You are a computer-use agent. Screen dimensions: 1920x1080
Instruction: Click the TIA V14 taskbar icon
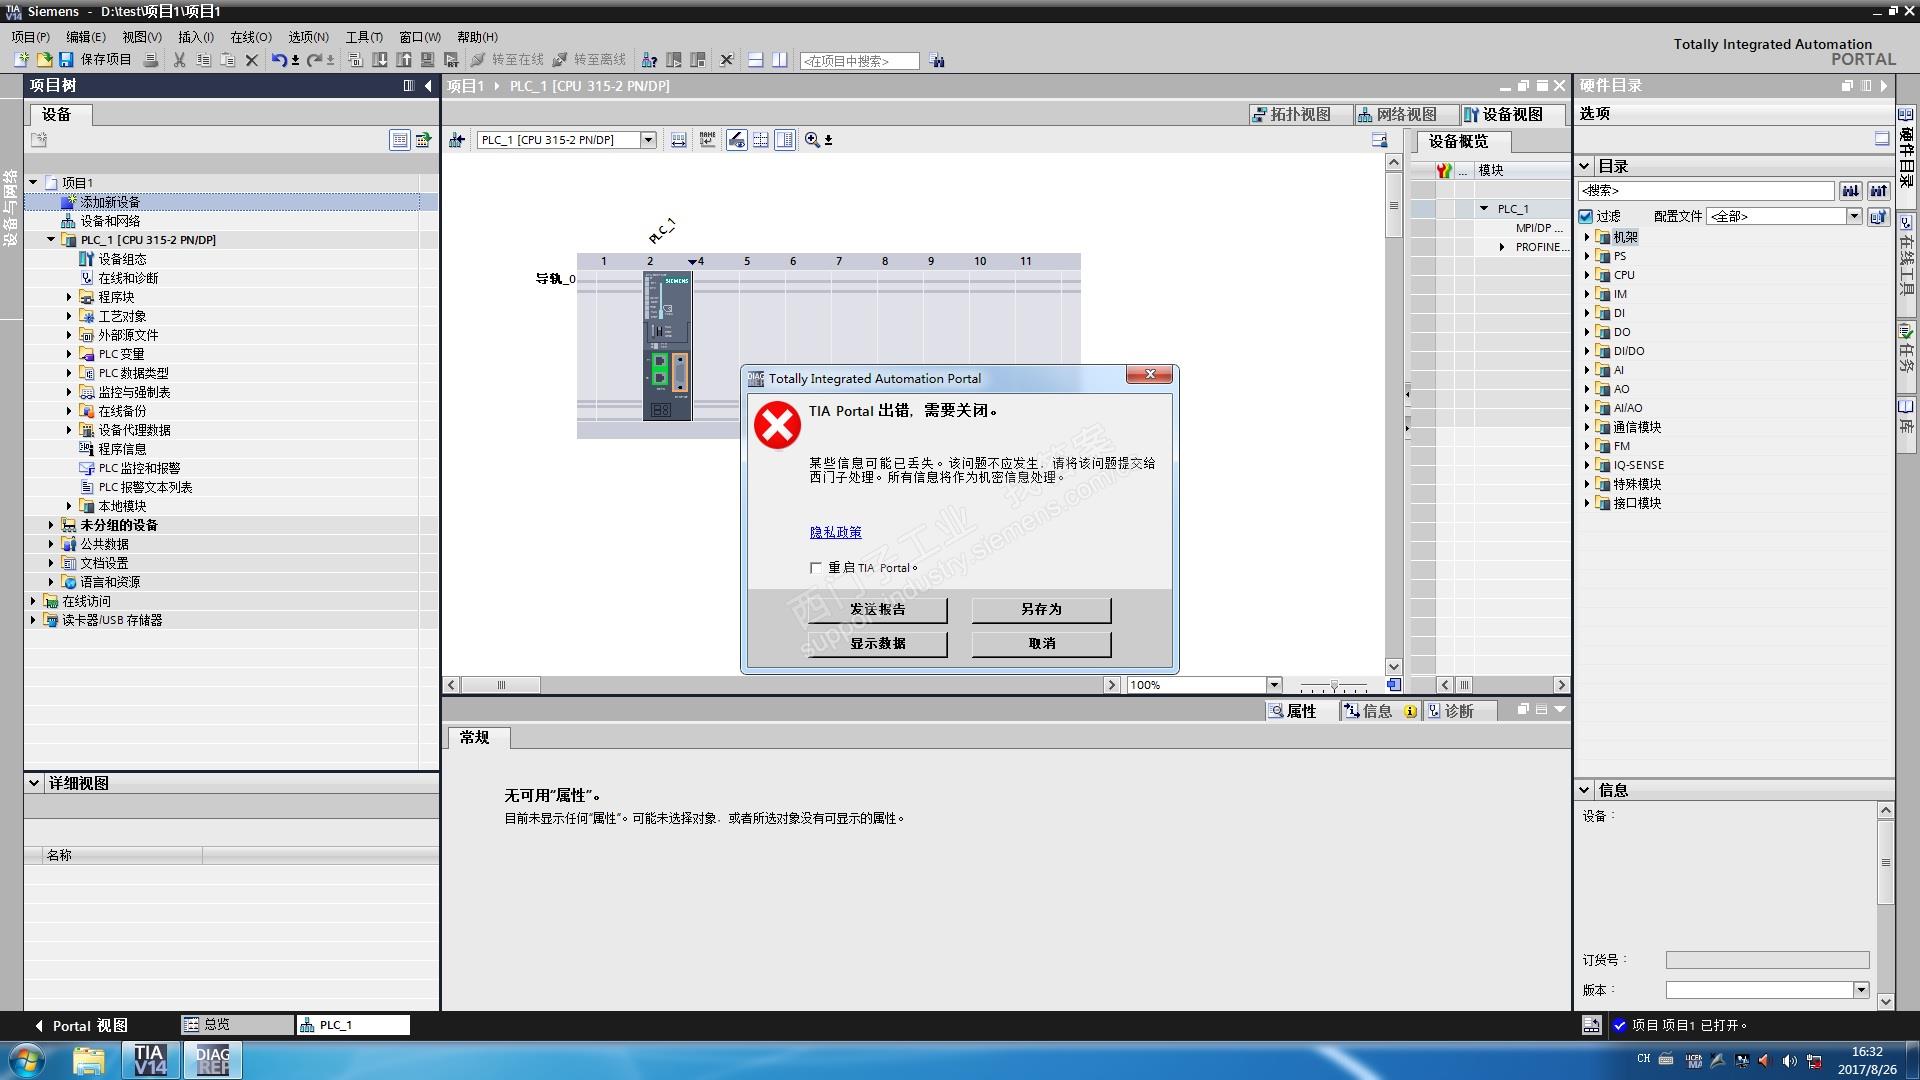click(x=150, y=1060)
